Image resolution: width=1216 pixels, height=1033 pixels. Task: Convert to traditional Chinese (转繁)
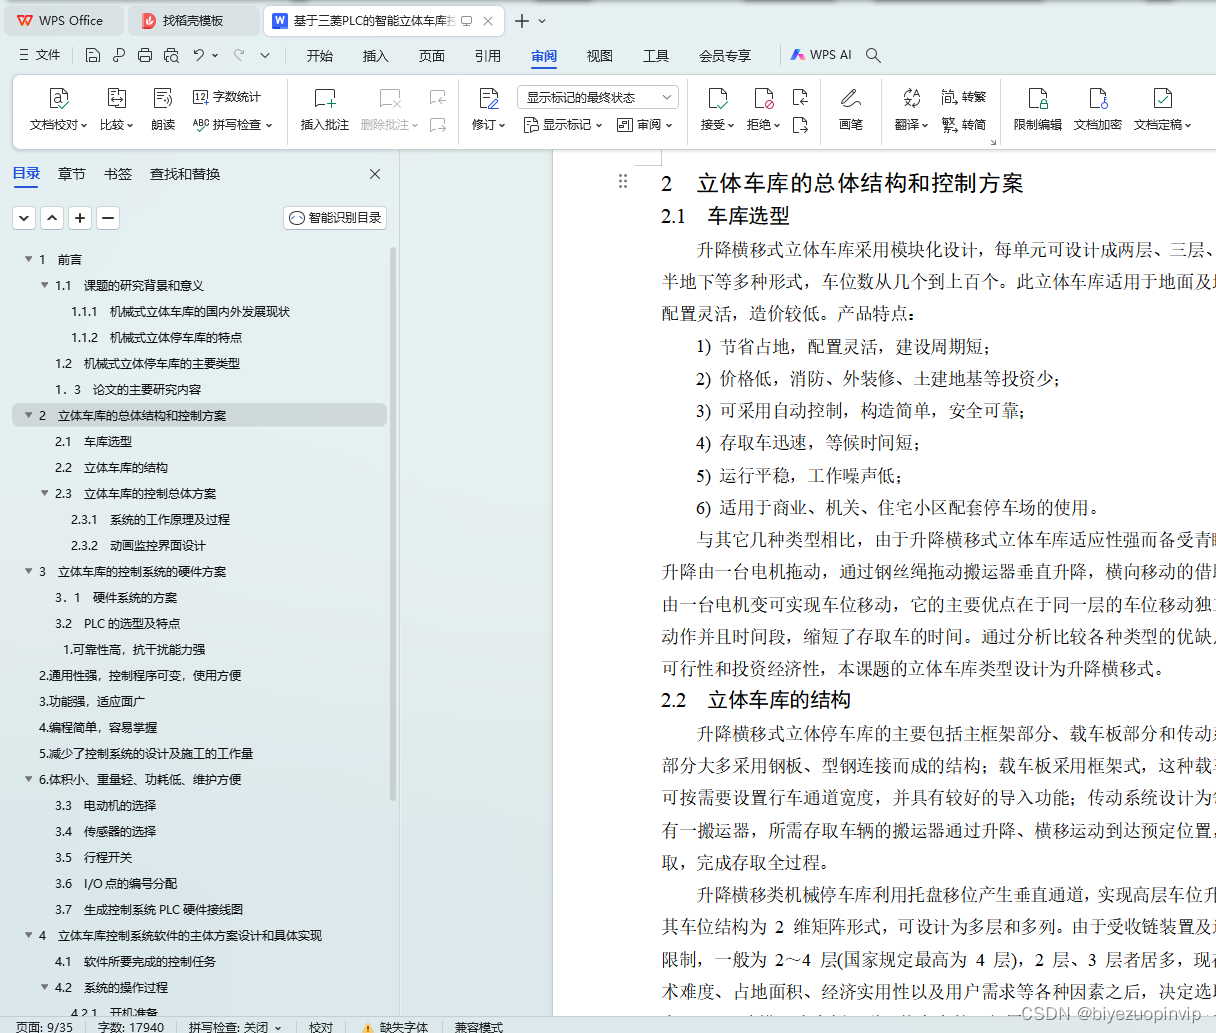964,97
